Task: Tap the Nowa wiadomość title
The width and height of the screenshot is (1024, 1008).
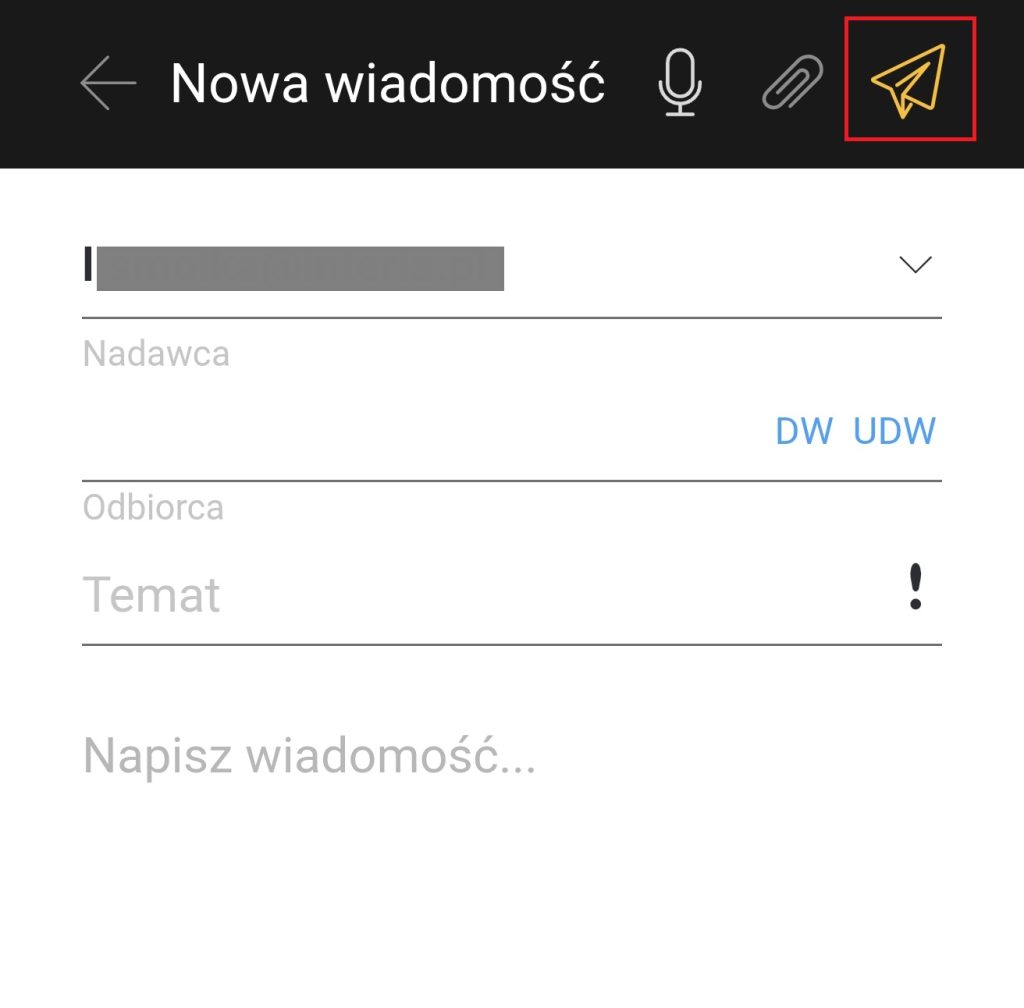Action: (387, 83)
